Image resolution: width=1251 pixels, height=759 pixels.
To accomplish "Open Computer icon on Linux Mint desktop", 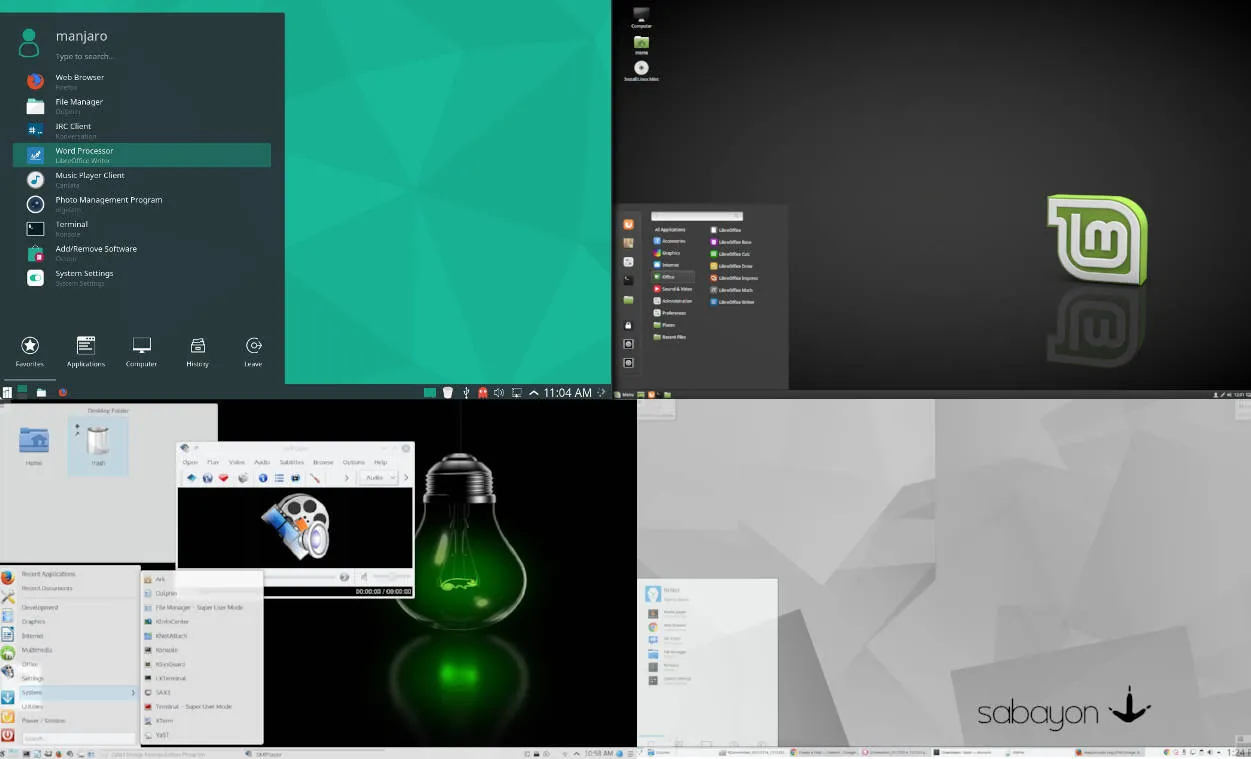I will pyautogui.click(x=641, y=17).
